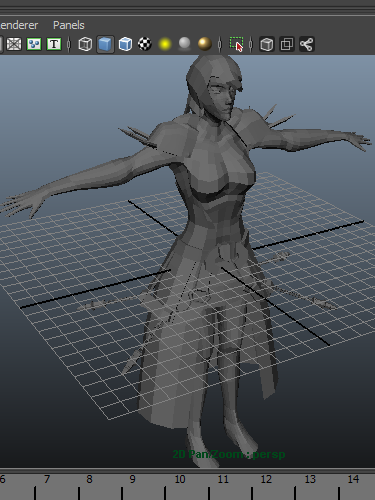Toggle the Safe Title T icon

(54, 44)
